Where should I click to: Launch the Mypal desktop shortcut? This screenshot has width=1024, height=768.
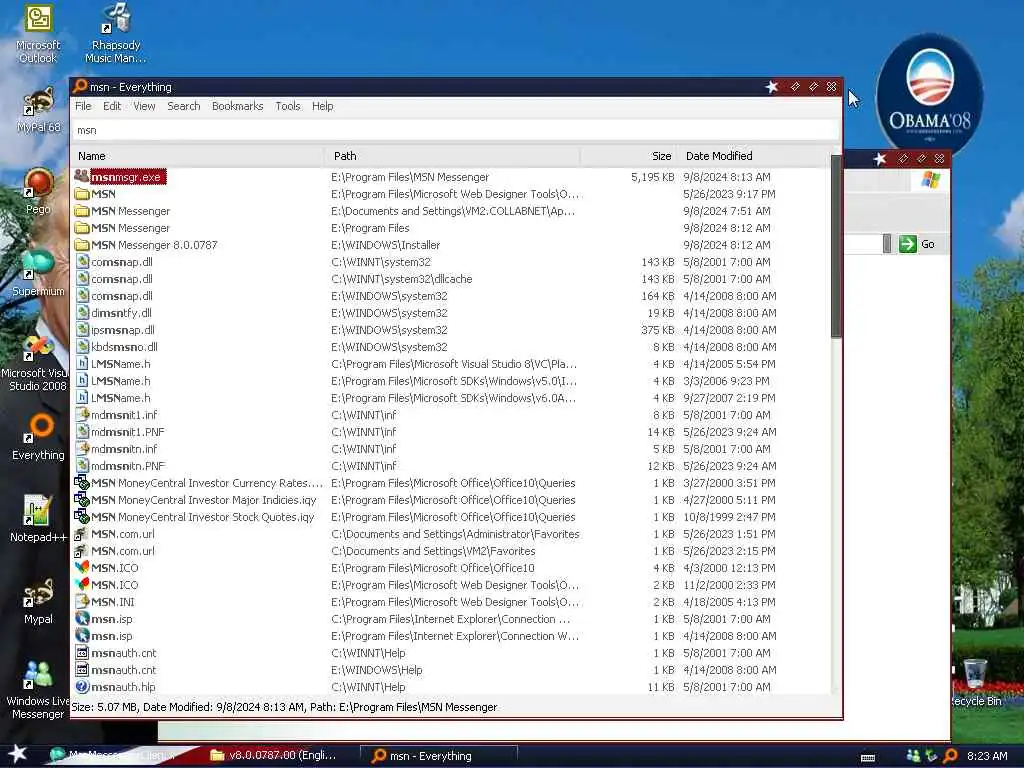pyautogui.click(x=38, y=601)
